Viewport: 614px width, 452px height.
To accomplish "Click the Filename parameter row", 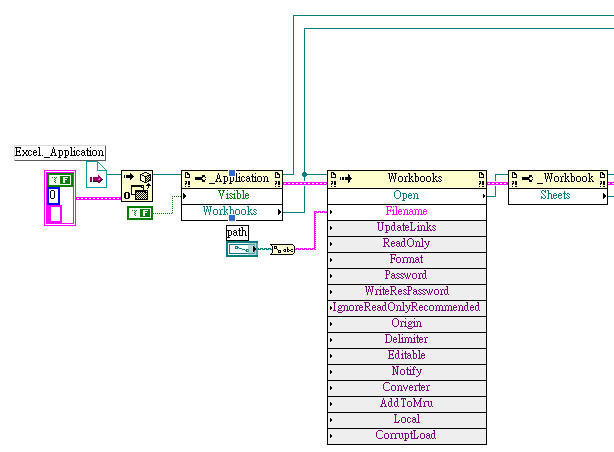I will tap(407, 212).
